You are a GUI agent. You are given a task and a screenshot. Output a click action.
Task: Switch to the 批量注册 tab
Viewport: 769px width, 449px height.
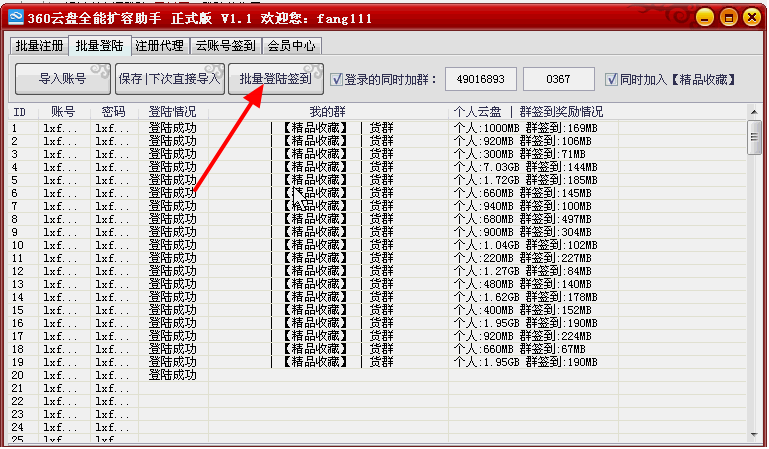[x=39, y=46]
